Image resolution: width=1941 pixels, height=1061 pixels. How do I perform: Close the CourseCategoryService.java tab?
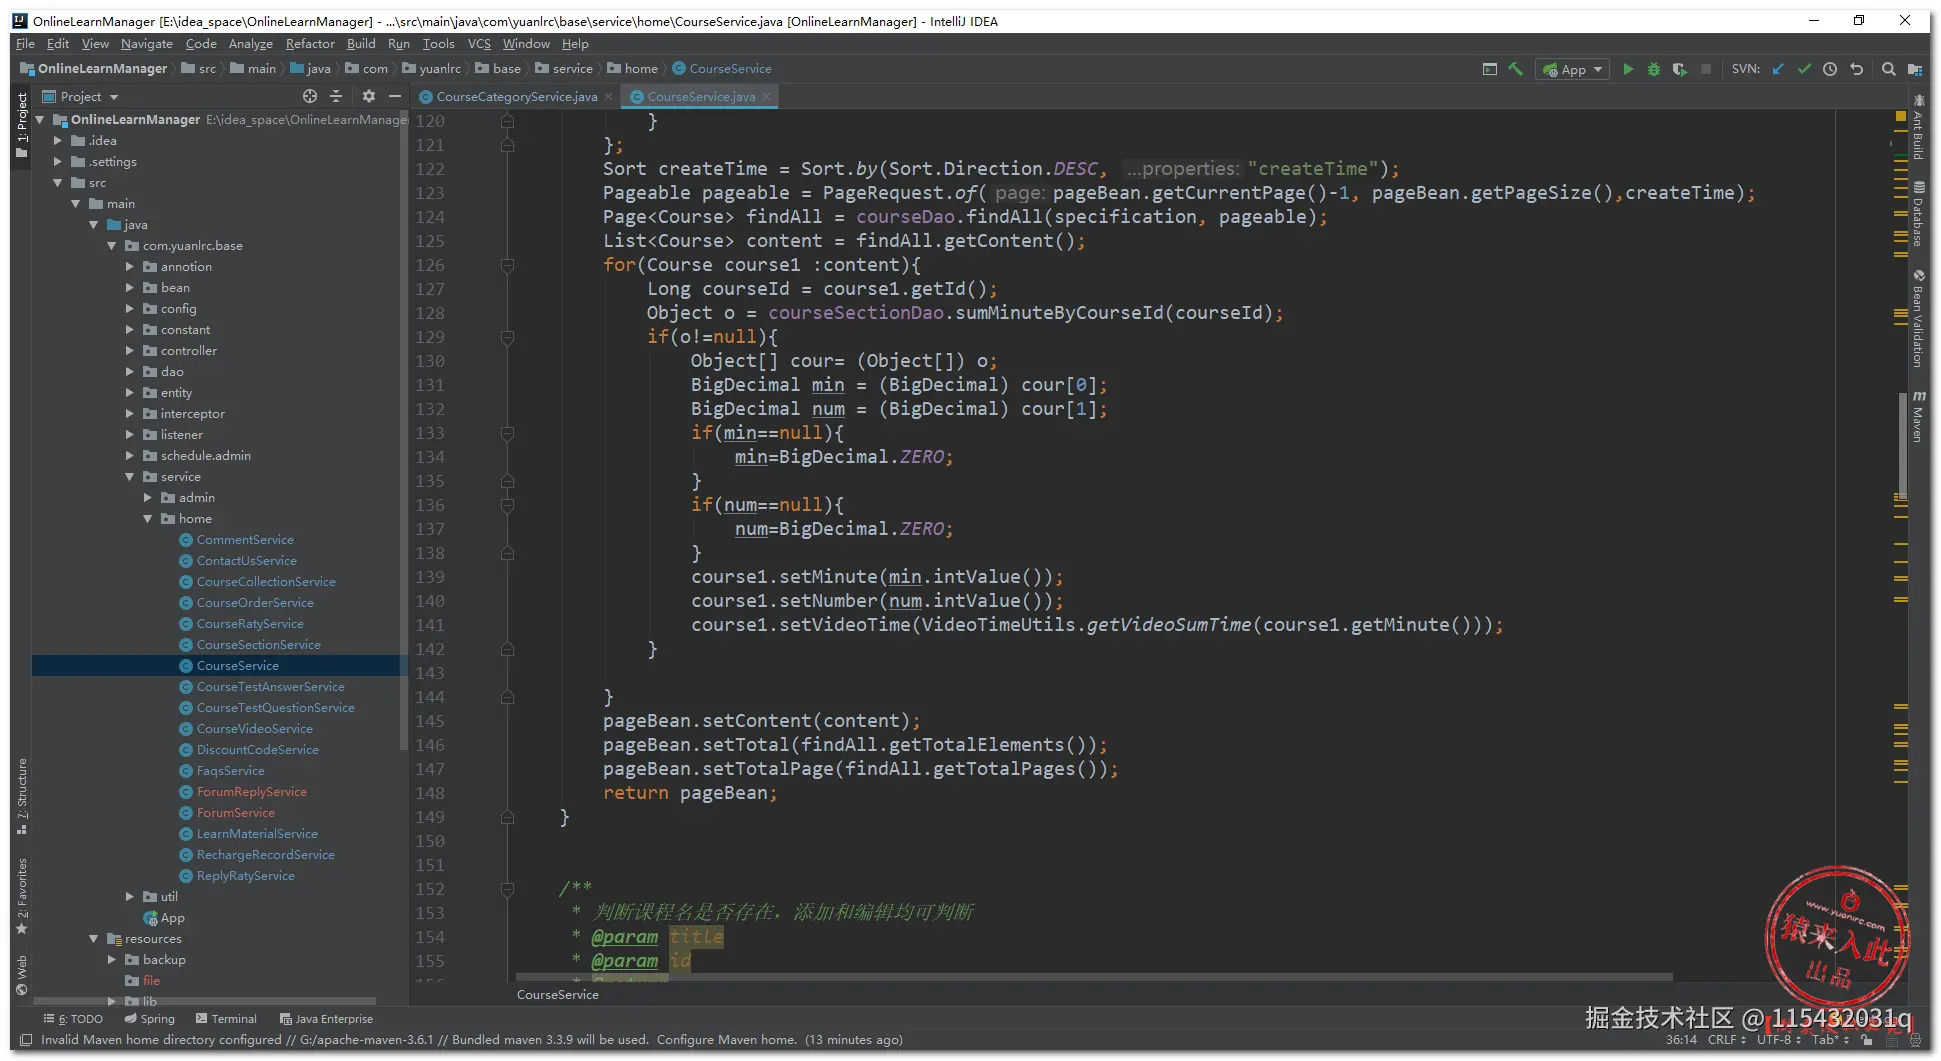[608, 97]
